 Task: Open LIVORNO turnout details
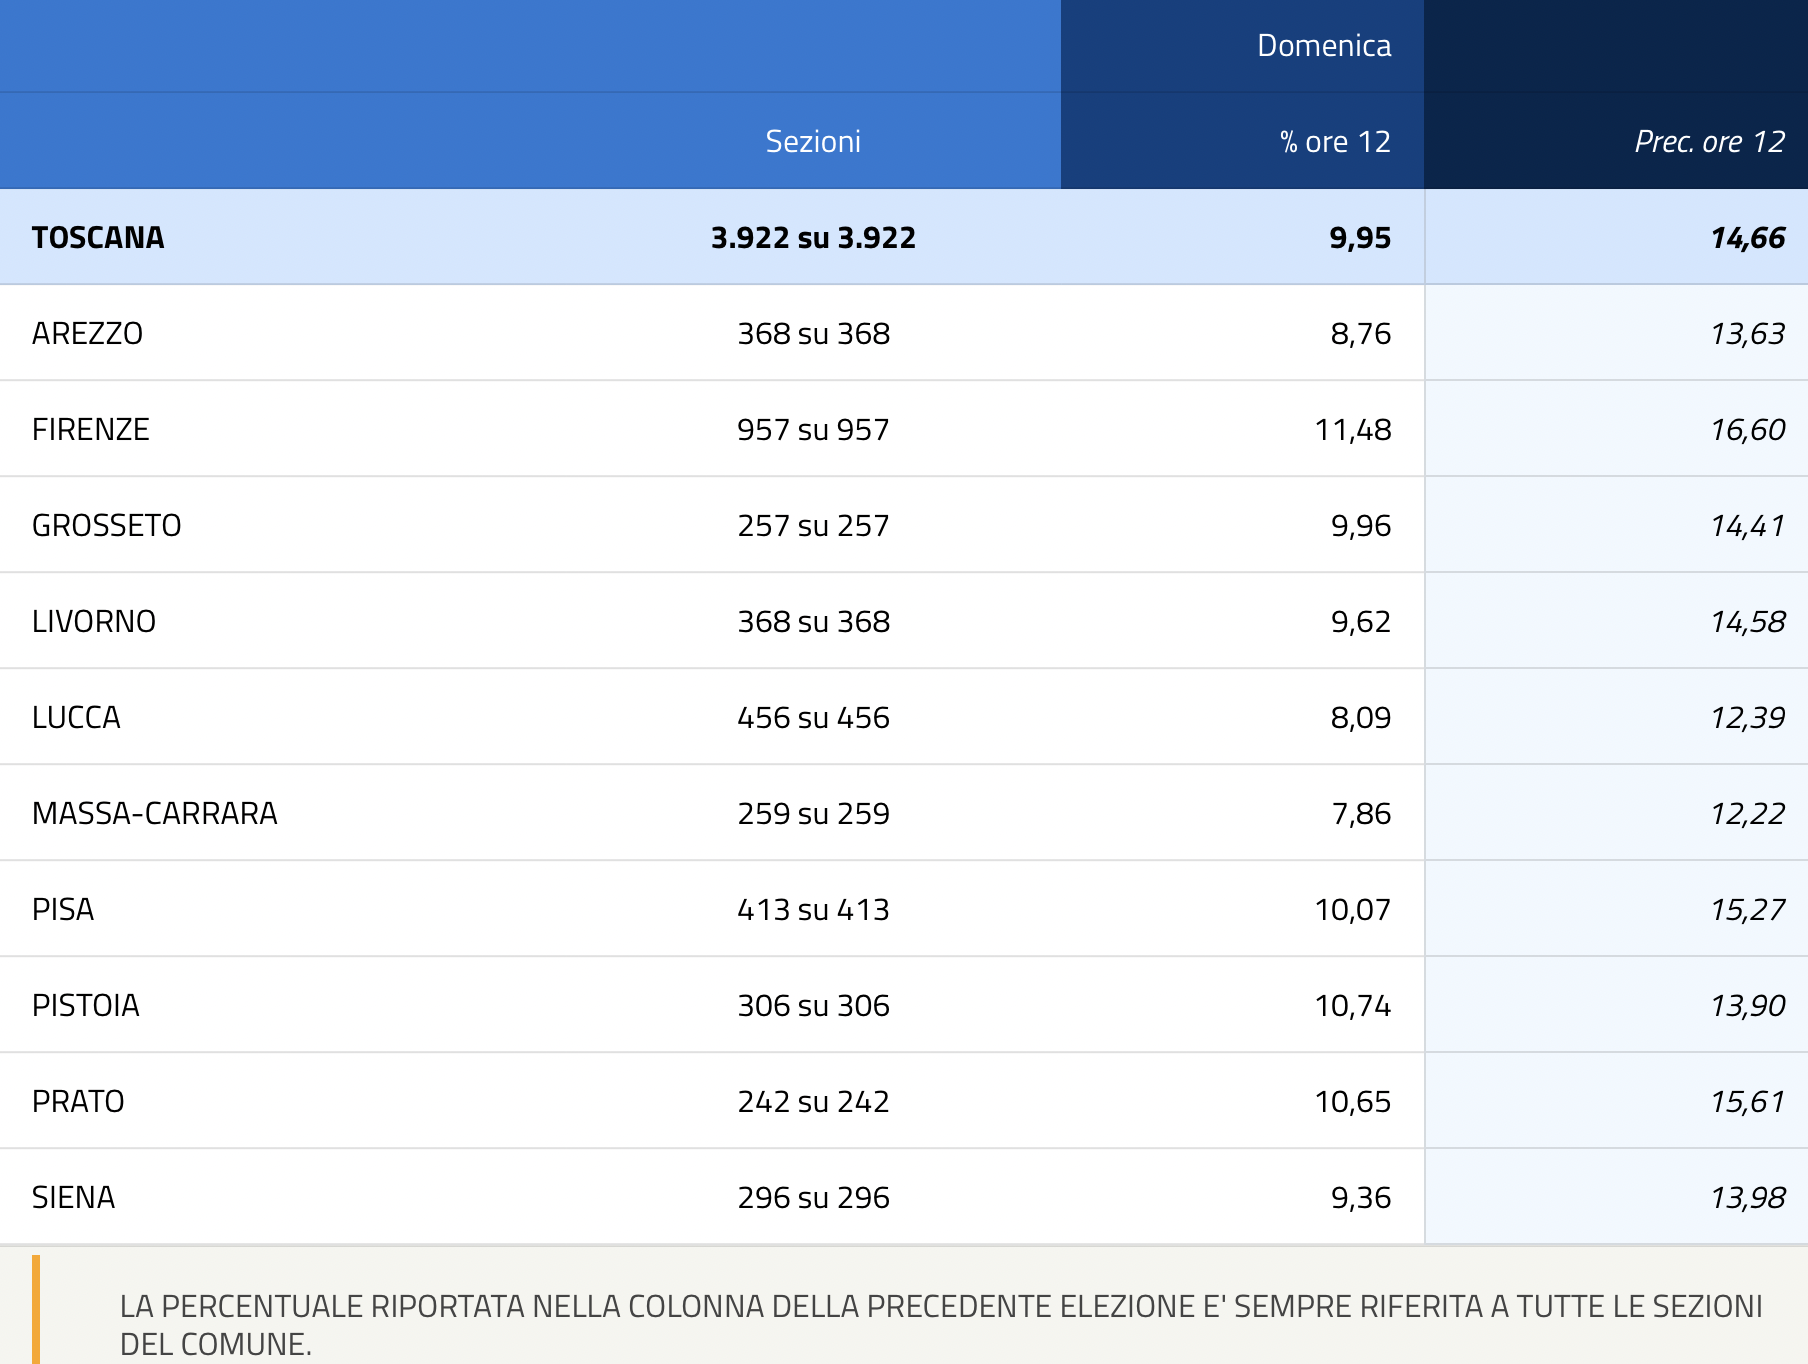[x=93, y=621]
